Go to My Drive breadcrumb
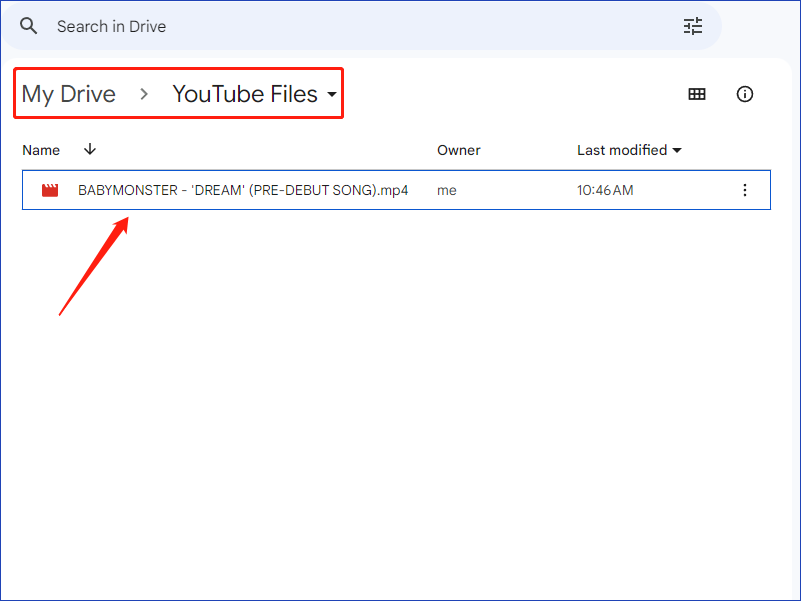Viewport: 801px width, 601px height. point(68,94)
